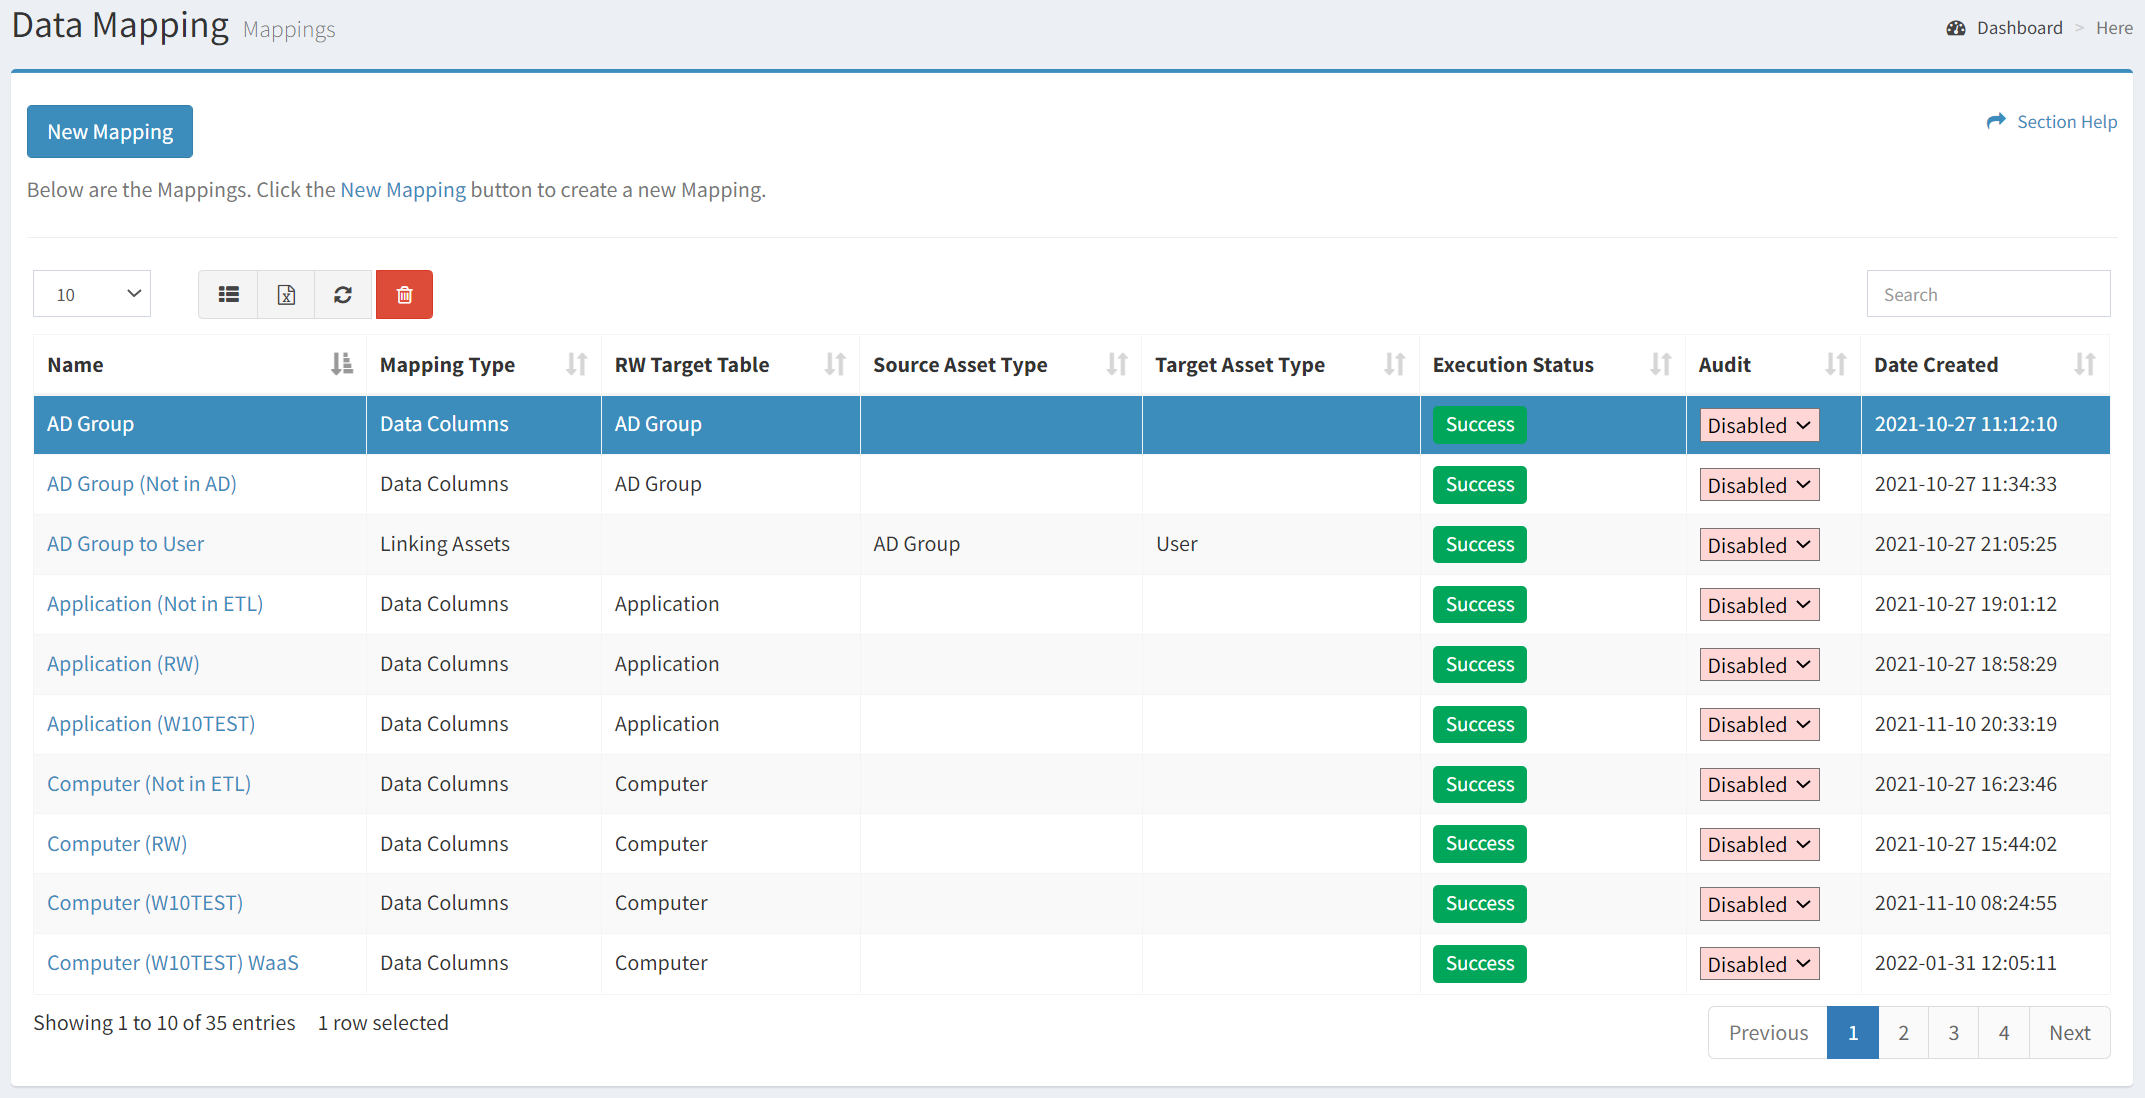
Task: Click the Success status badge for Computer (RW)
Action: coord(1479,843)
